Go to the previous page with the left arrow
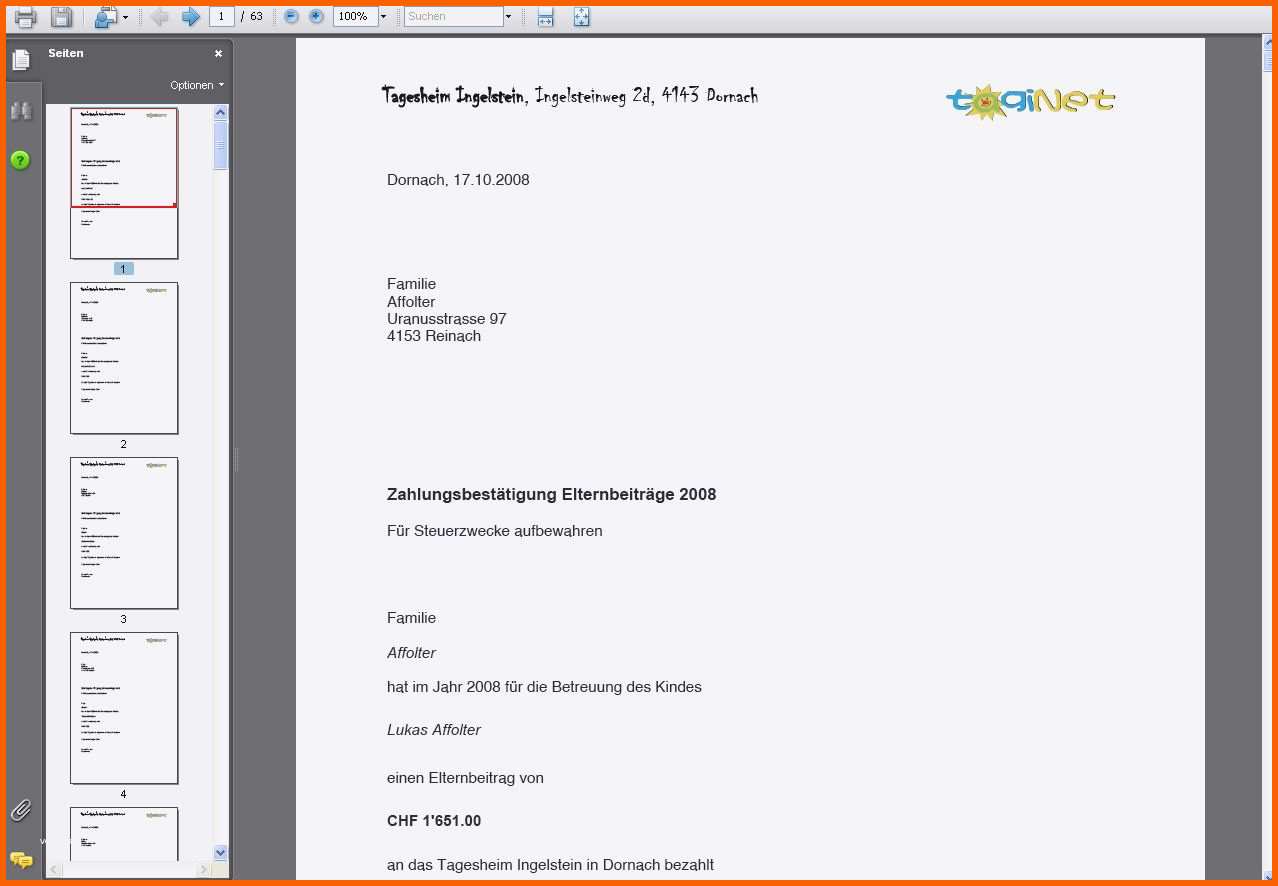This screenshot has height=886, width=1278. pos(159,17)
